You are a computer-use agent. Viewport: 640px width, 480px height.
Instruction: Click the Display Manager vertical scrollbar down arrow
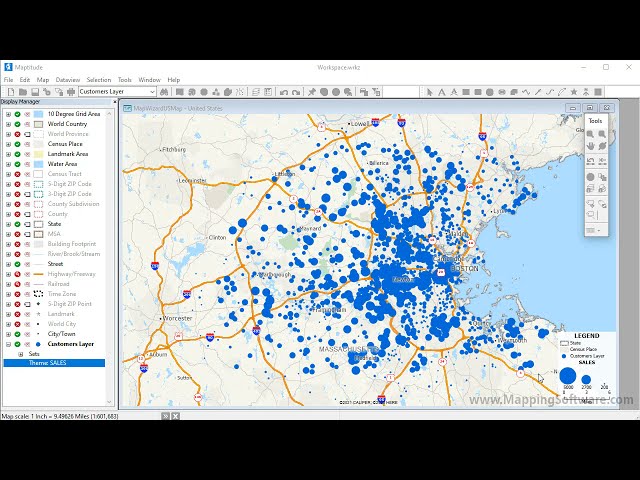coord(109,402)
